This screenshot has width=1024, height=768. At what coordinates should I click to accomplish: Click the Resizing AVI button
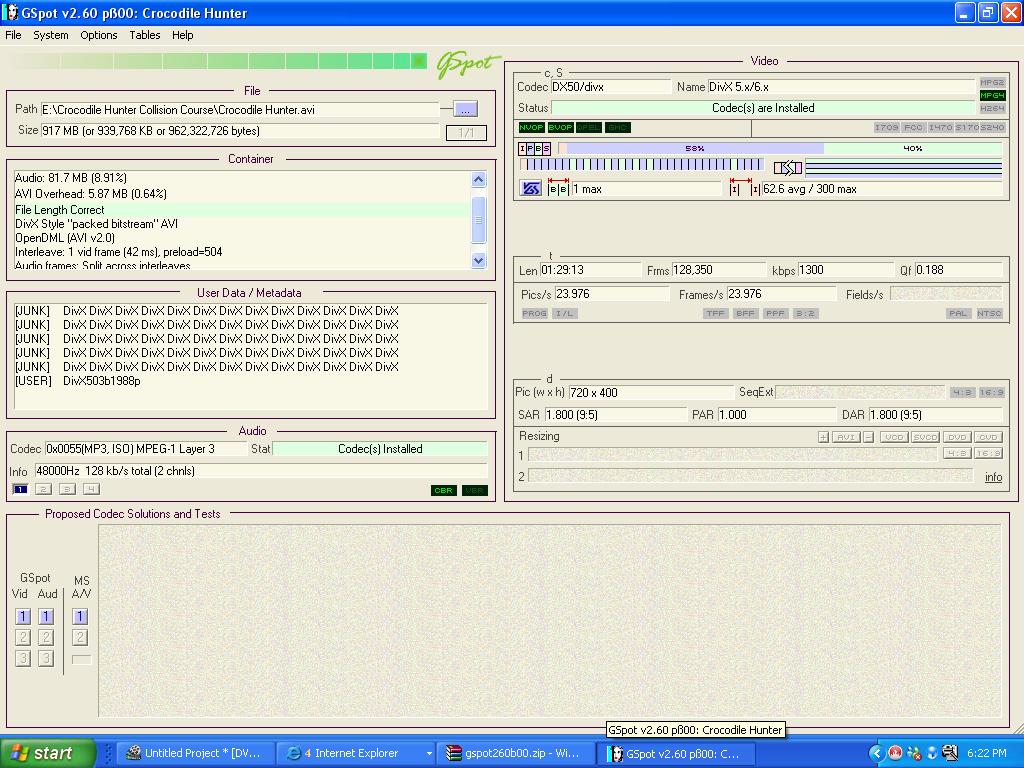(846, 437)
